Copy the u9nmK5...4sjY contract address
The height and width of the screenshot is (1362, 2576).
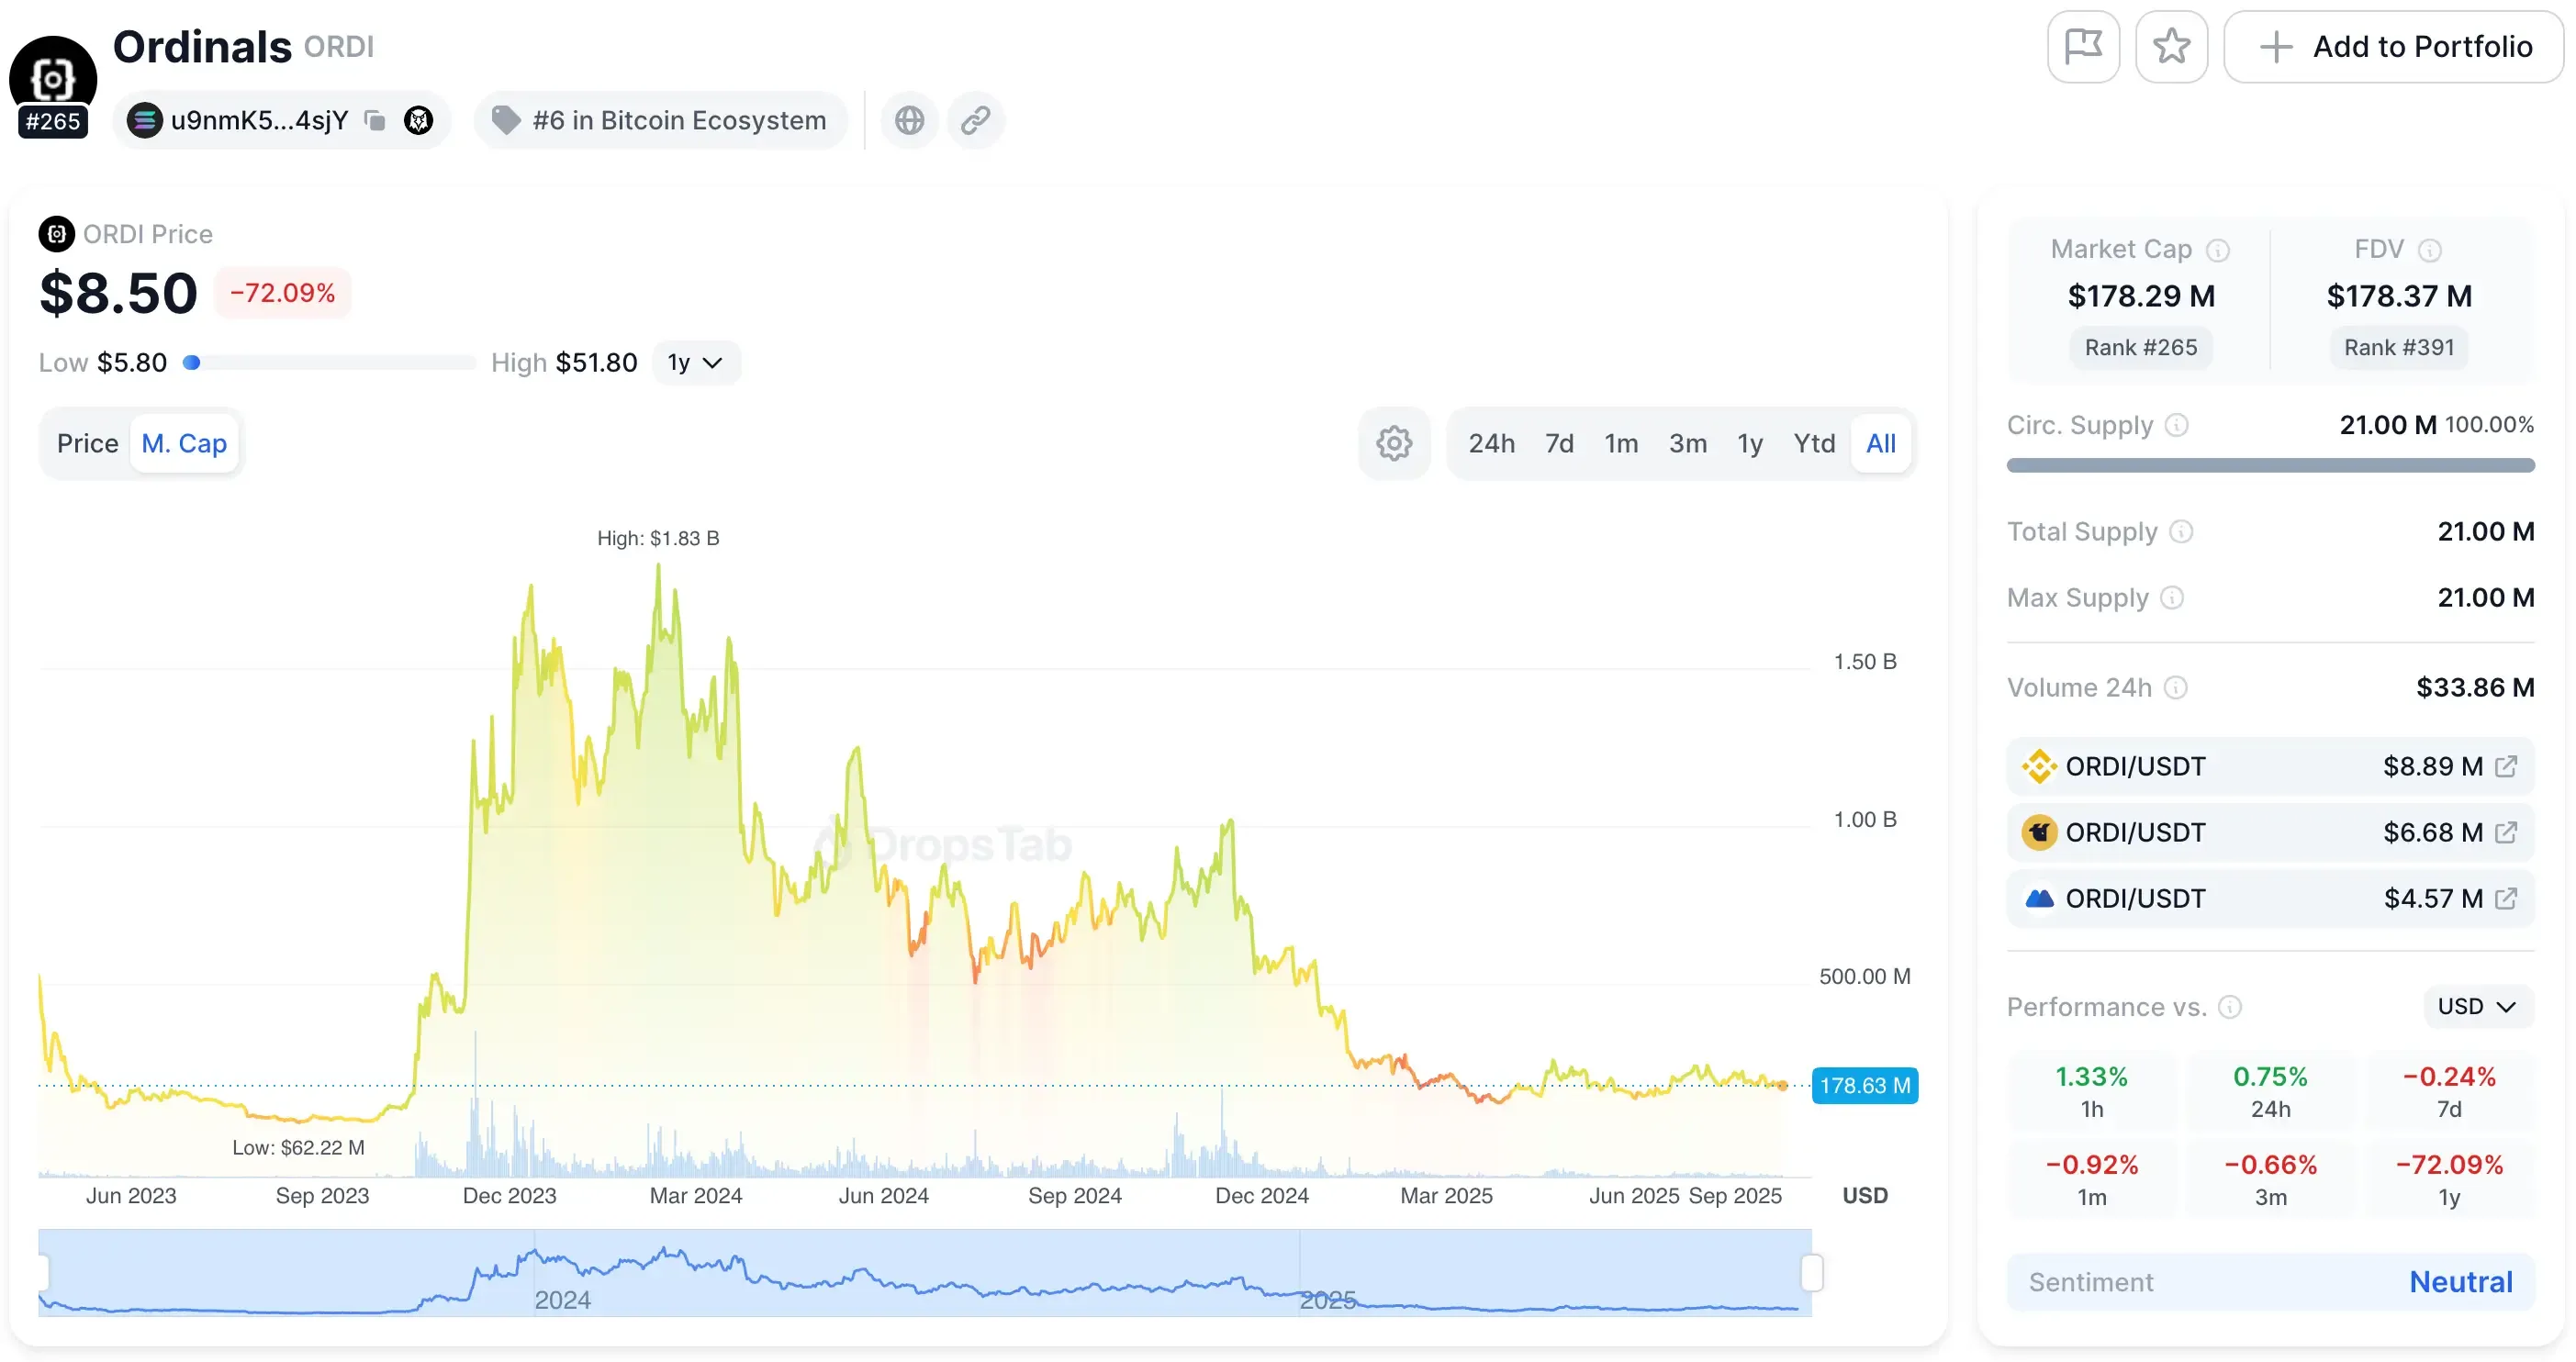click(x=375, y=120)
